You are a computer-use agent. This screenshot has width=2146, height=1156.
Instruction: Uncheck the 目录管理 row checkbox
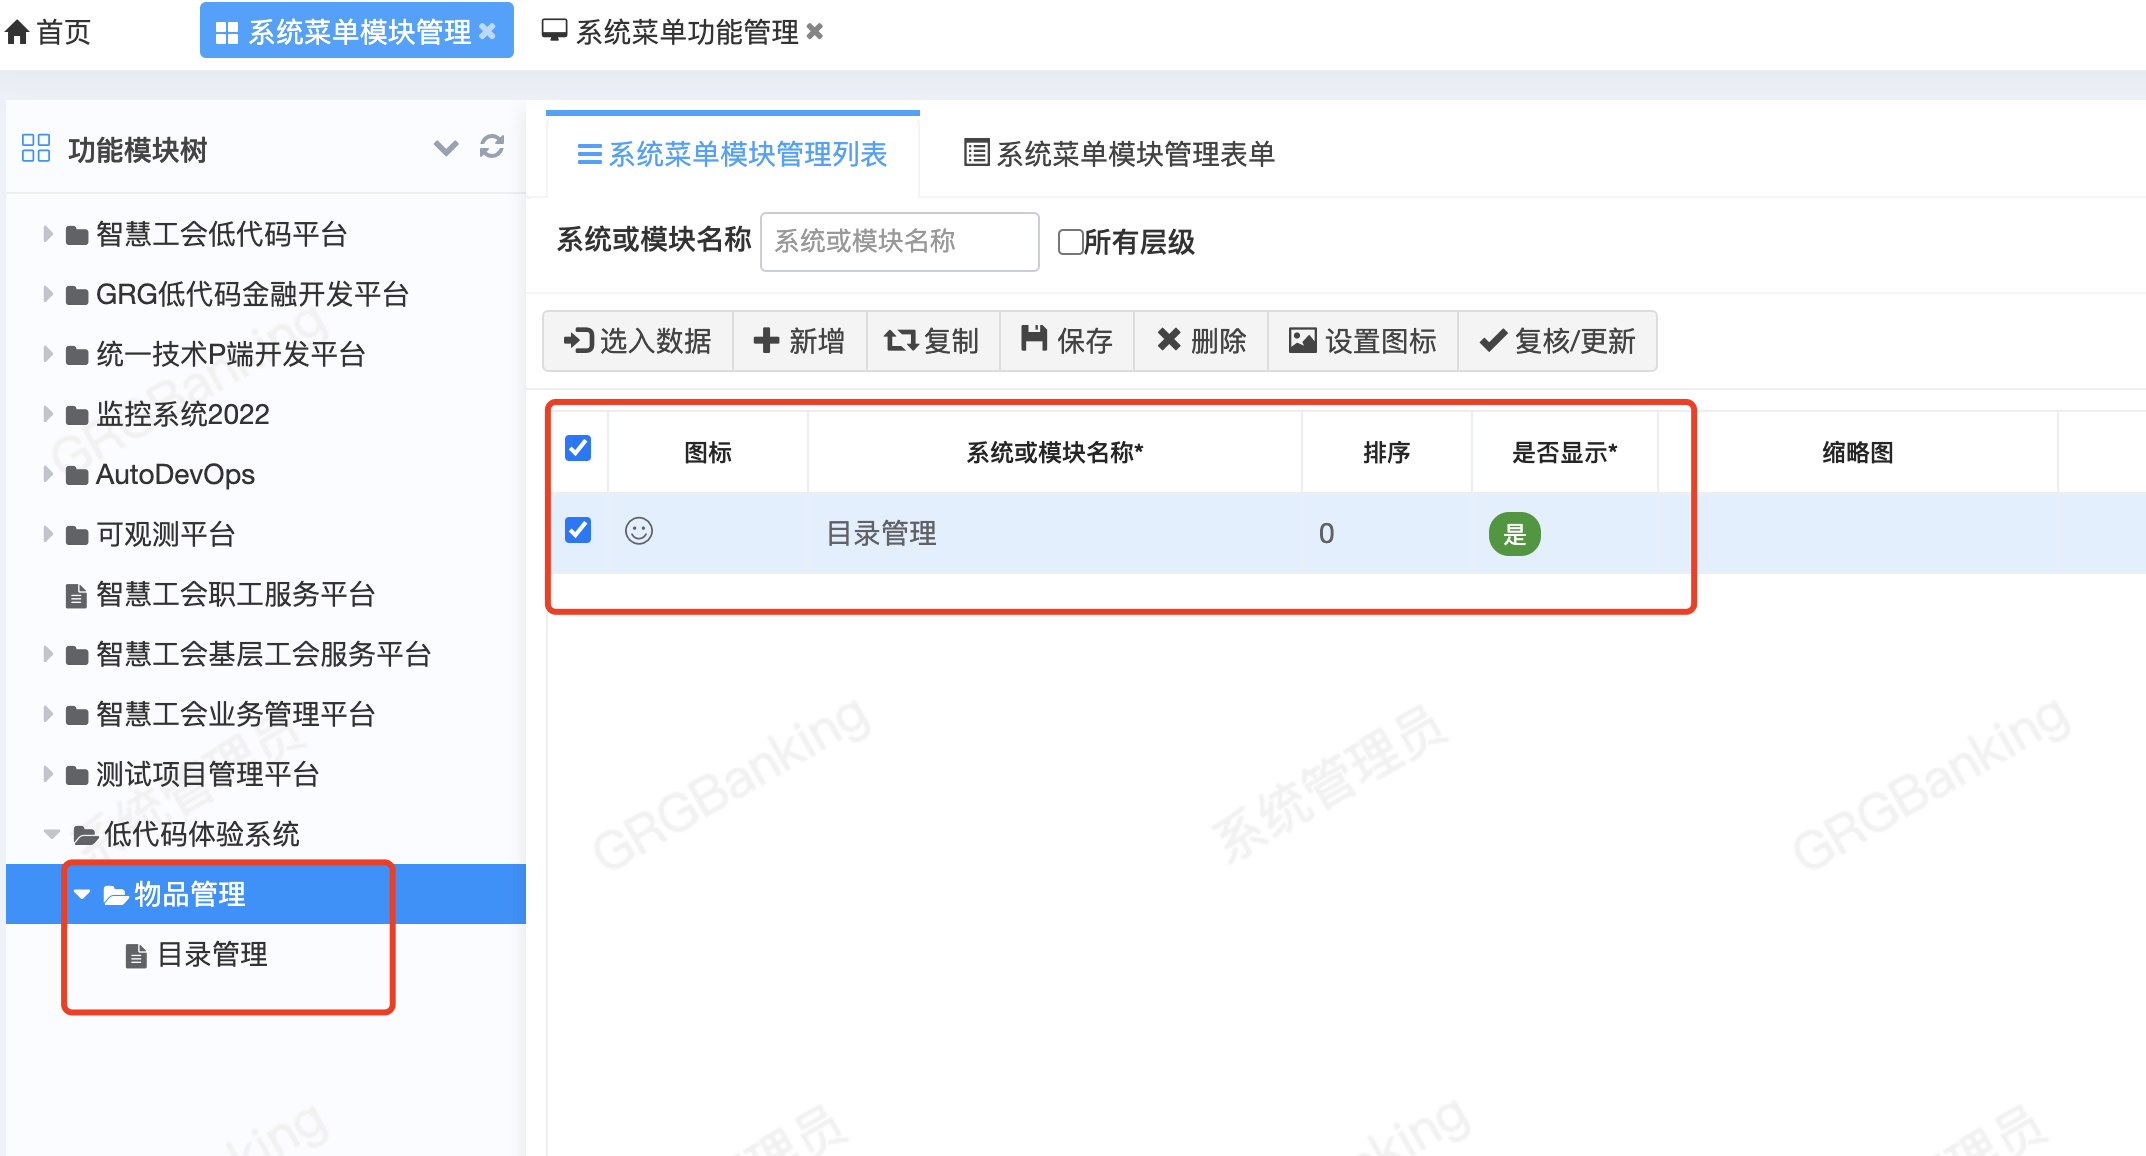pyautogui.click(x=578, y=530)
